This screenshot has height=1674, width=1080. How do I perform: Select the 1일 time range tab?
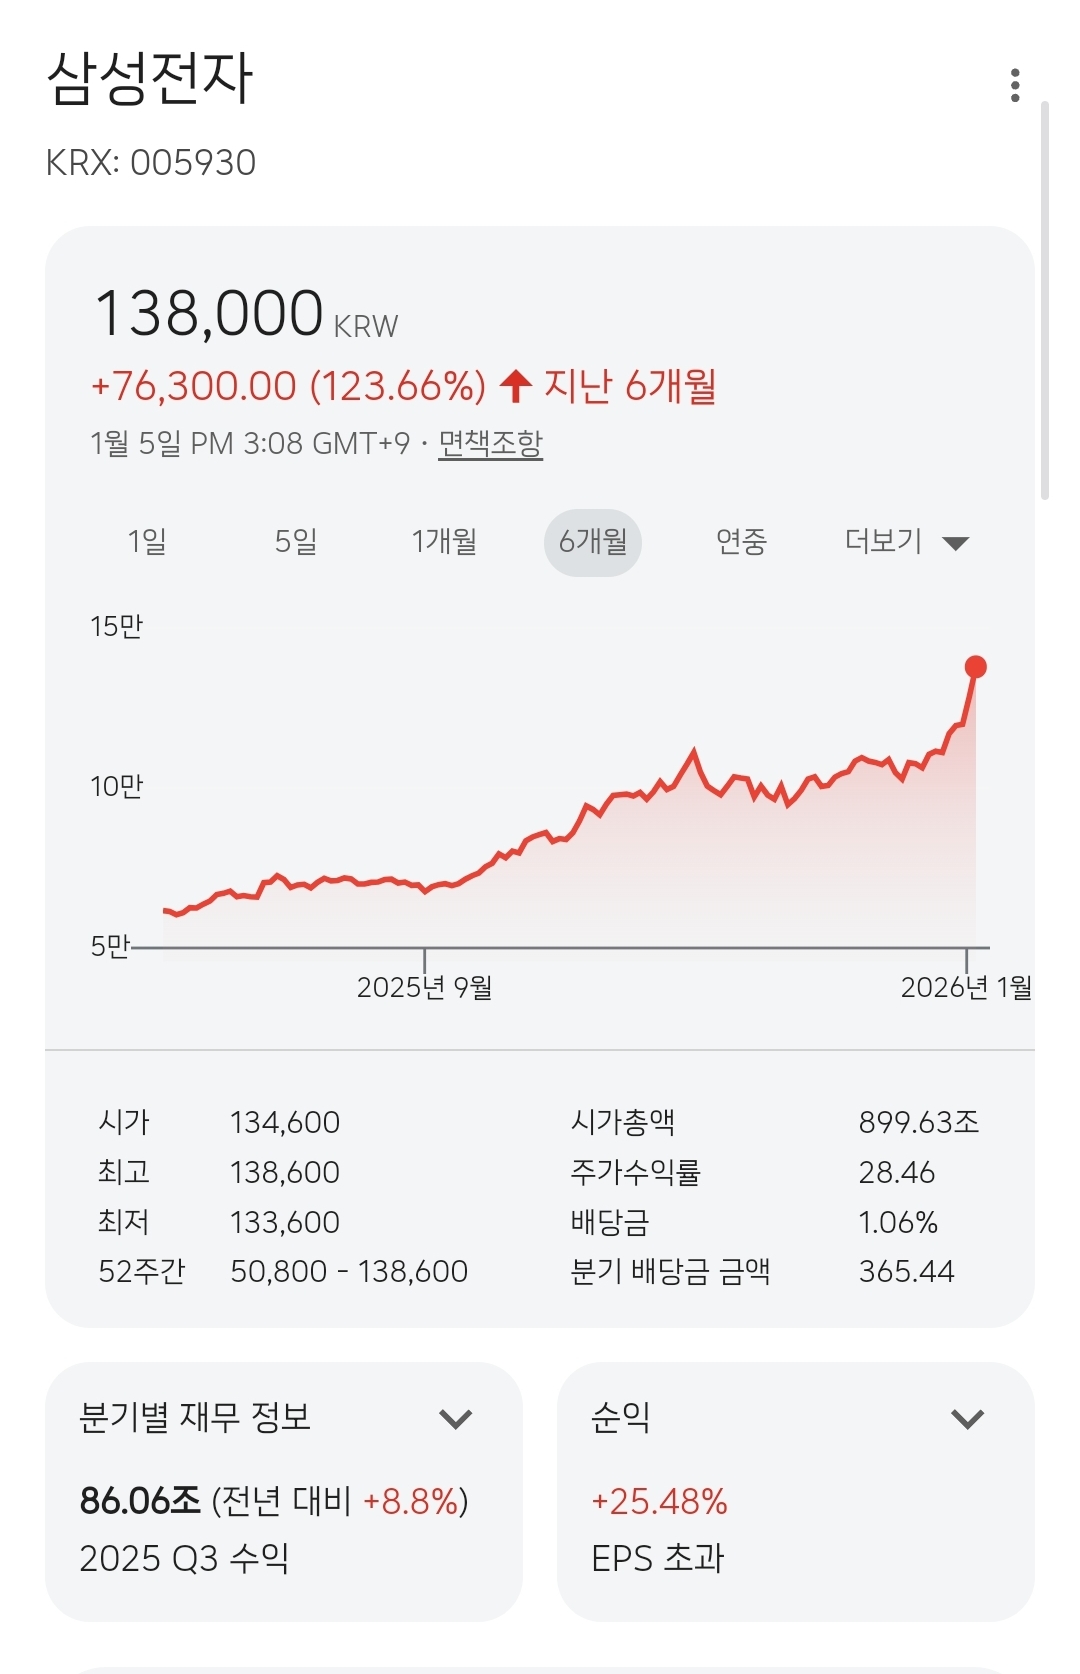point(147,542)
